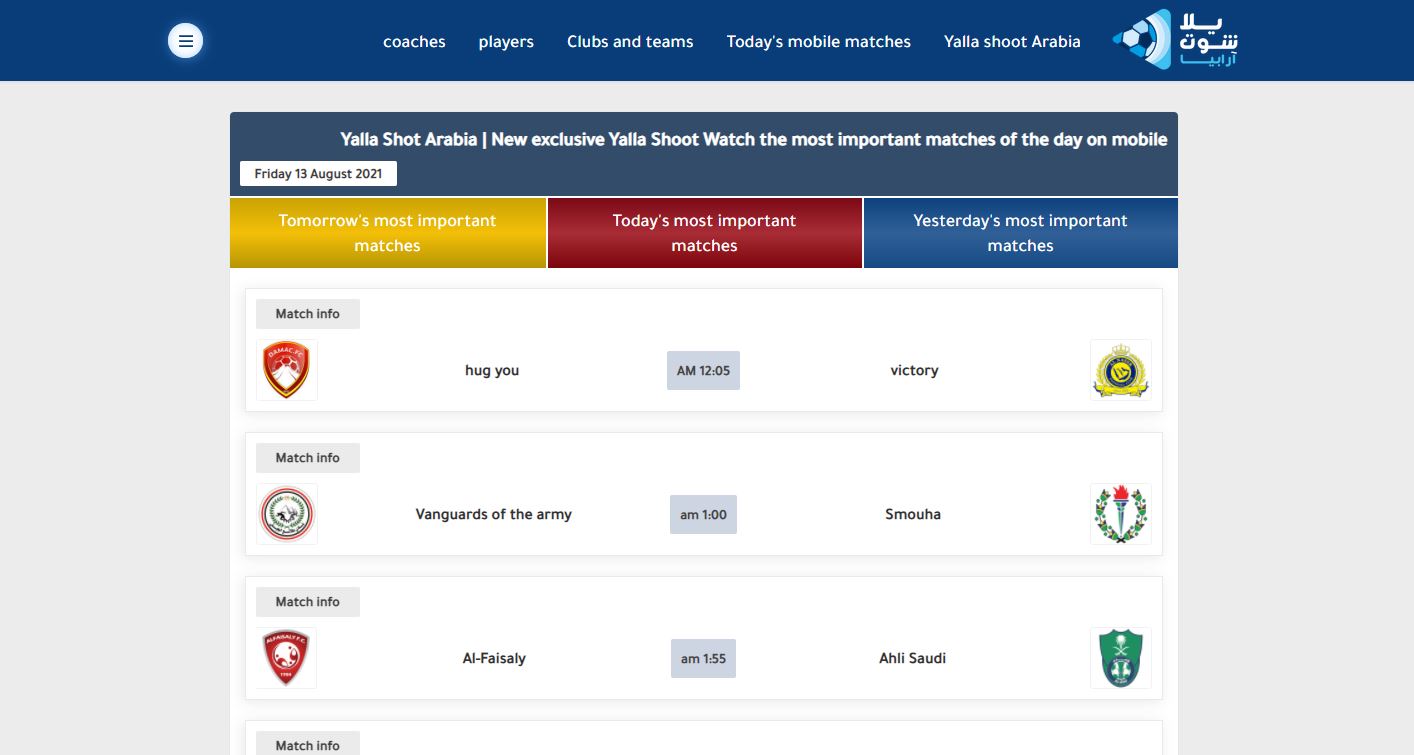The image size is (1414, 755).
Task: Click the Yalla Shot Arabia page heading
Action: (x=754, y=139)
